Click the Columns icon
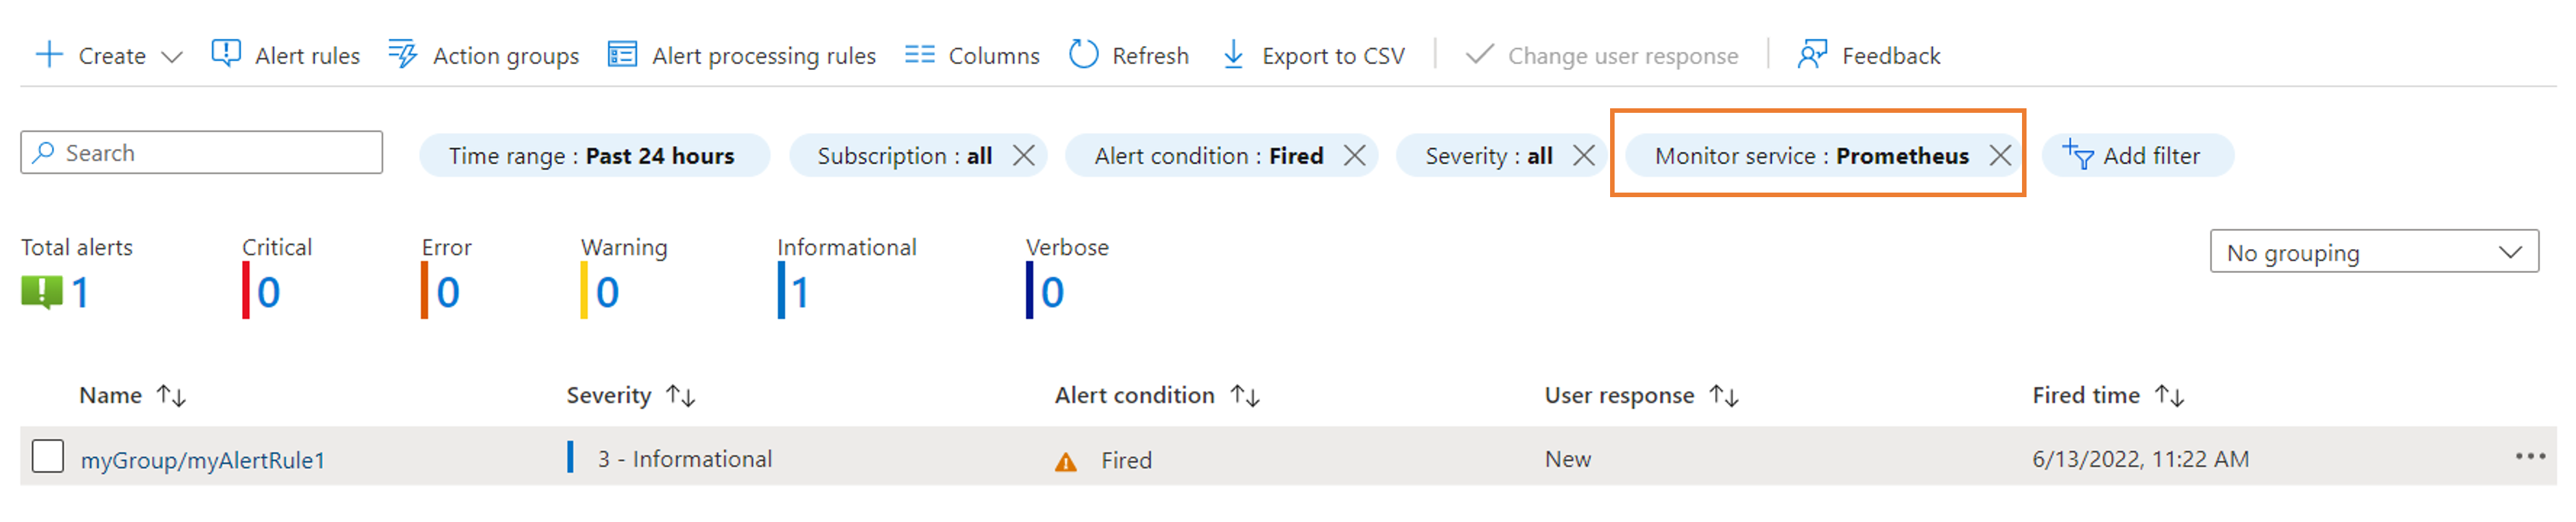 [x=919, y=55]
